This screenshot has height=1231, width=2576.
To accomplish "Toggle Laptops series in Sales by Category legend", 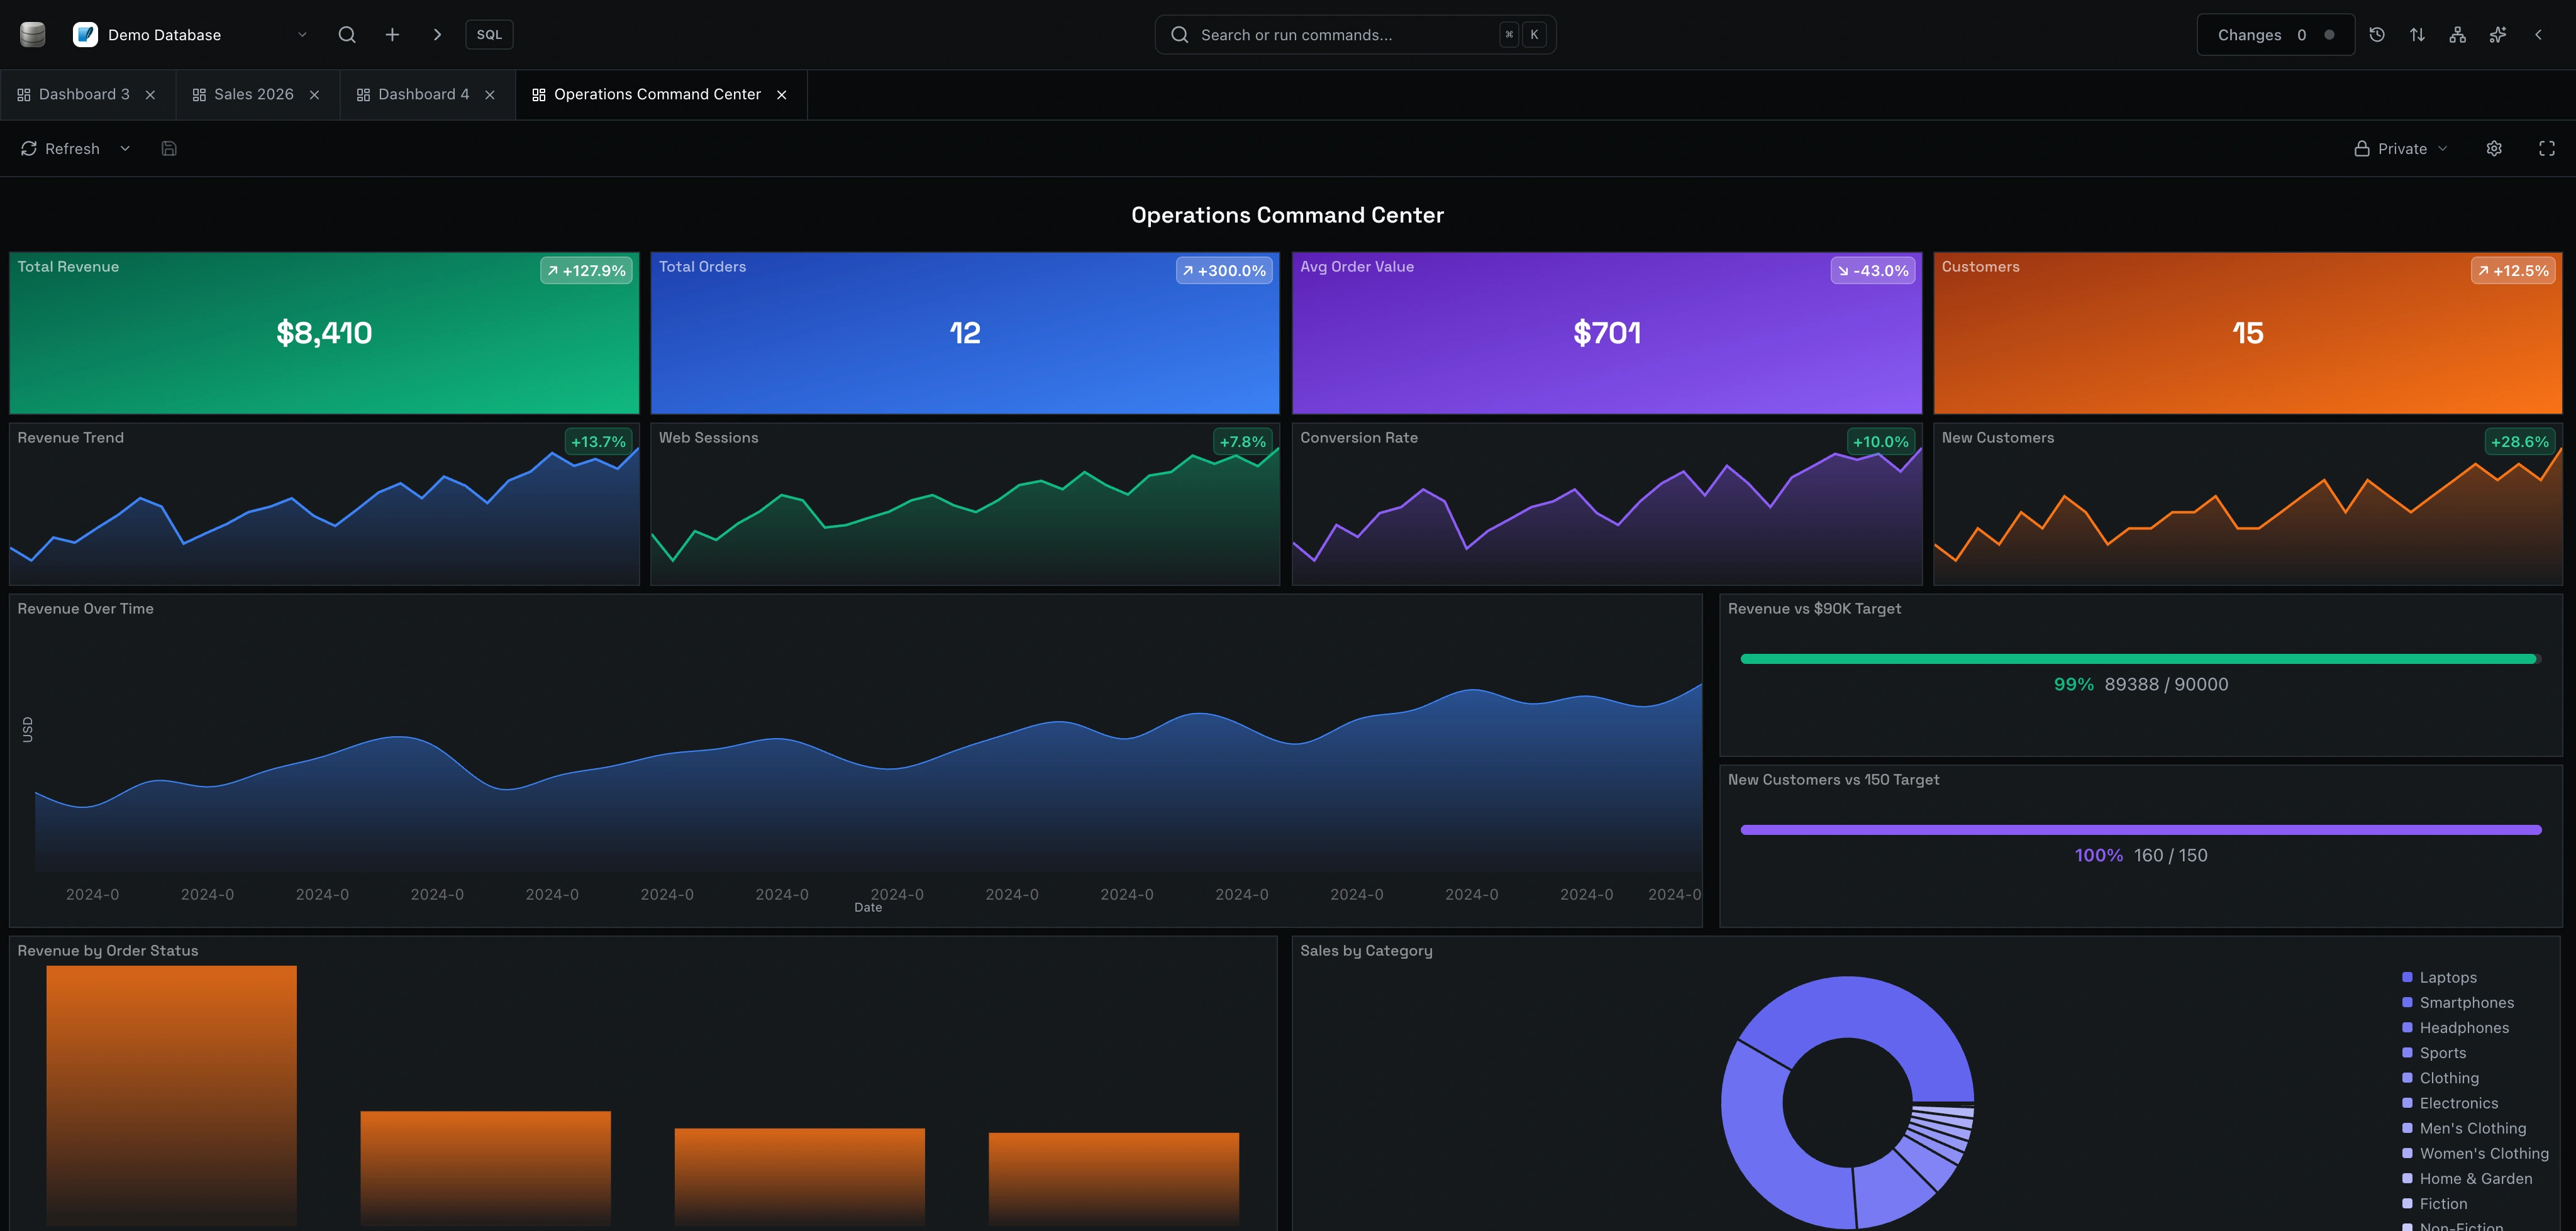I will [2447, 977].
